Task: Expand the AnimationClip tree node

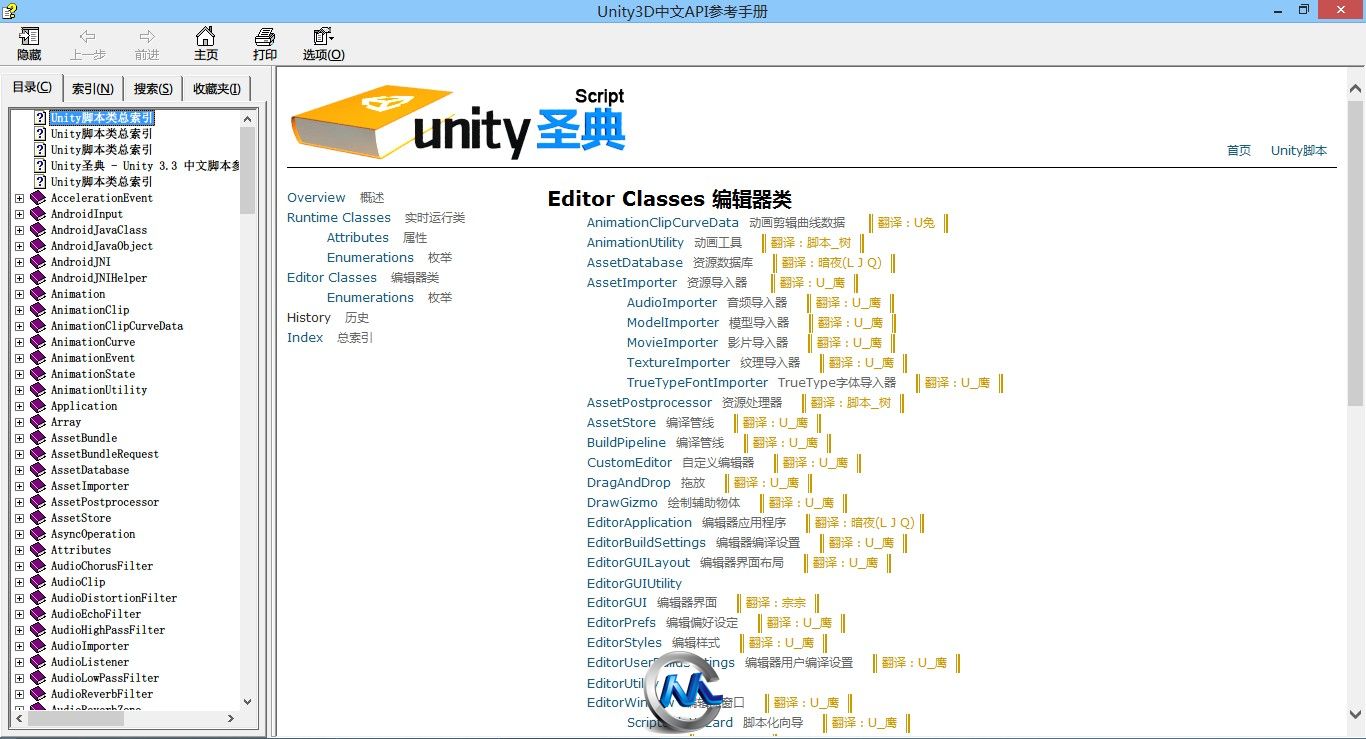Action: click(19, 310)
